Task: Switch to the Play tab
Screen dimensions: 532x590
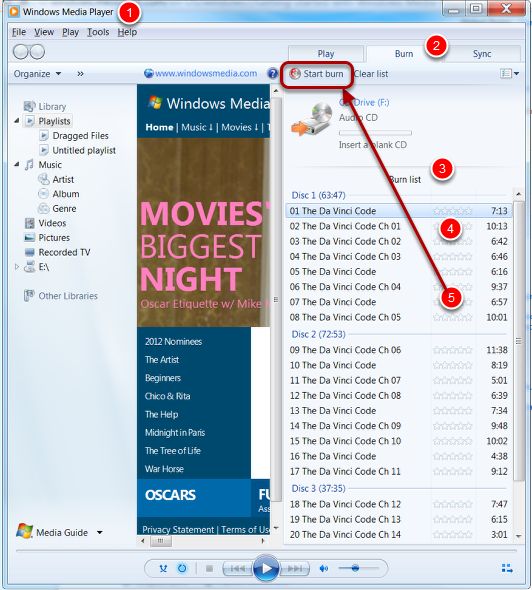Action: pos(326,54)
